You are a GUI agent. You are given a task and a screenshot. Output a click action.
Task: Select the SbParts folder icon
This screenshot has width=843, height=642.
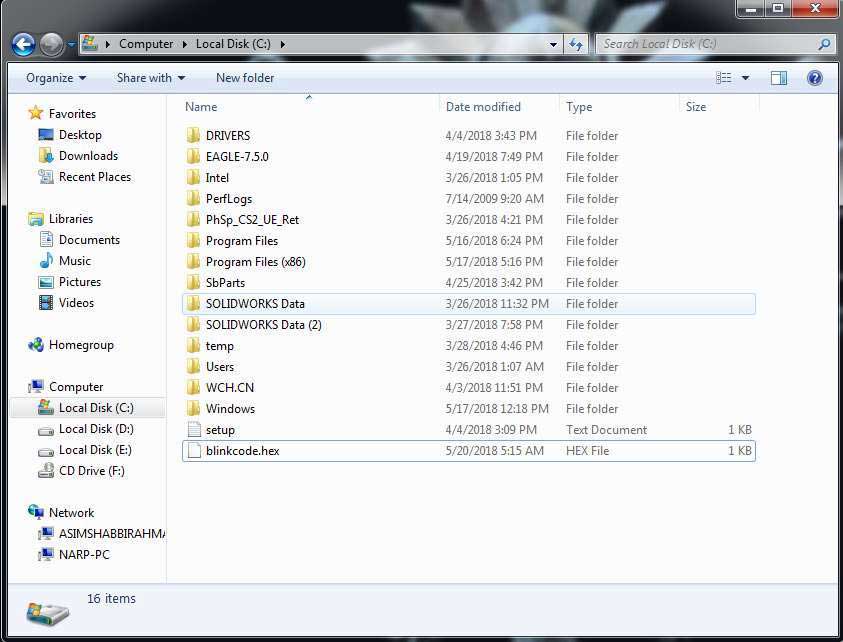[194, 282]
